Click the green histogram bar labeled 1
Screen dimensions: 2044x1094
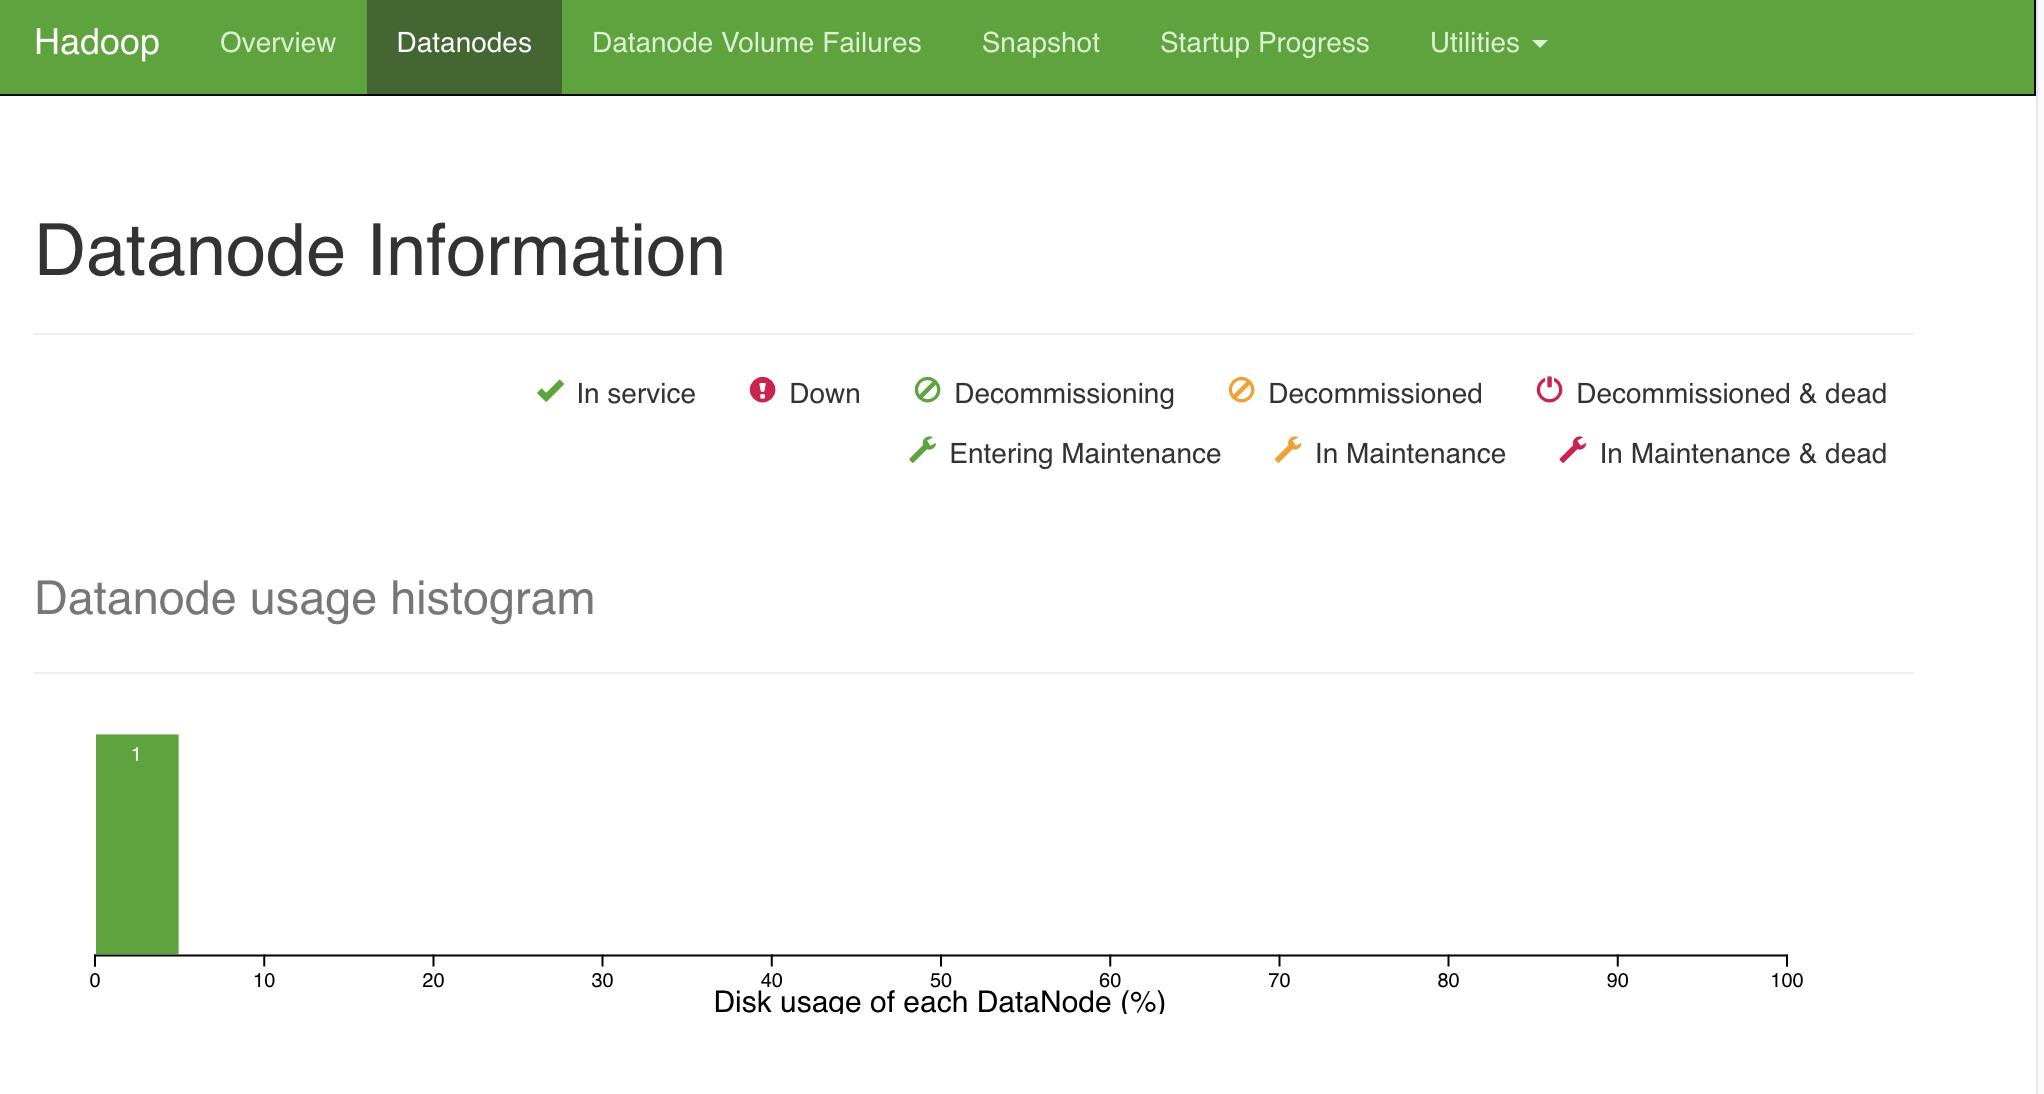point(137,845)
